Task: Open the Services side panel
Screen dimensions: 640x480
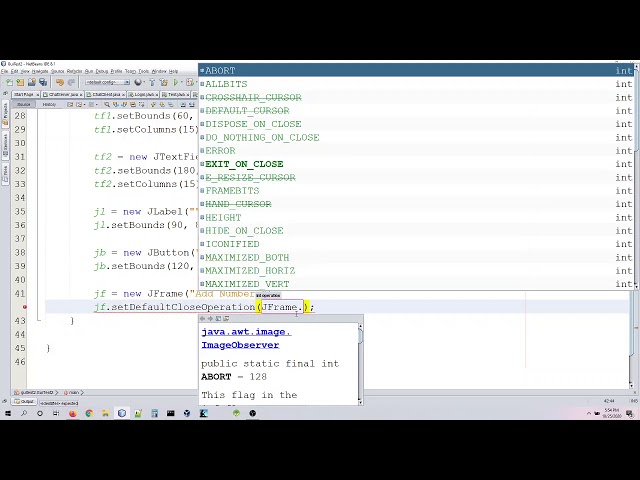Action: click(5, 145)
